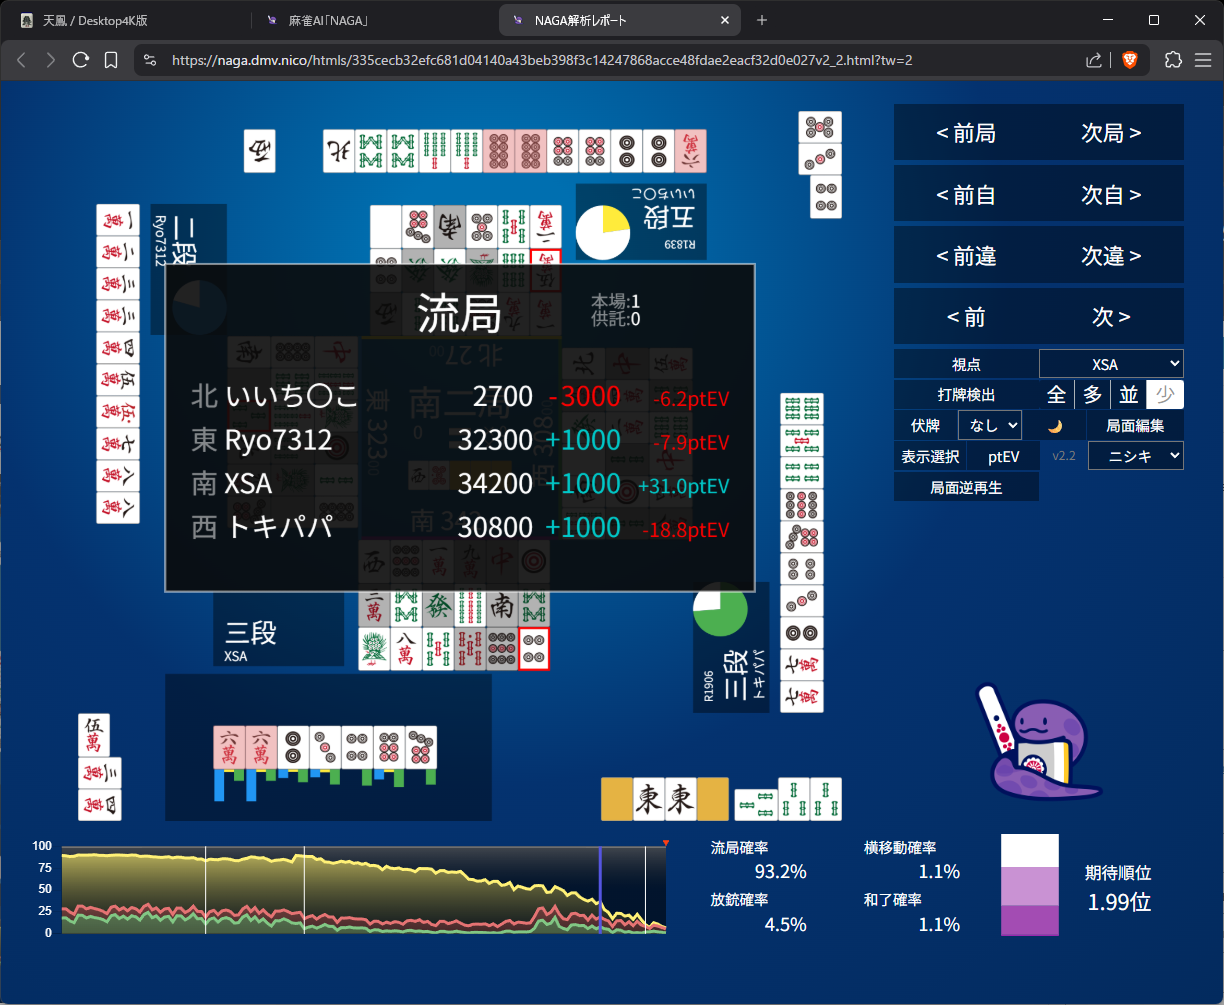Set discard detection level to 全

1056,395
